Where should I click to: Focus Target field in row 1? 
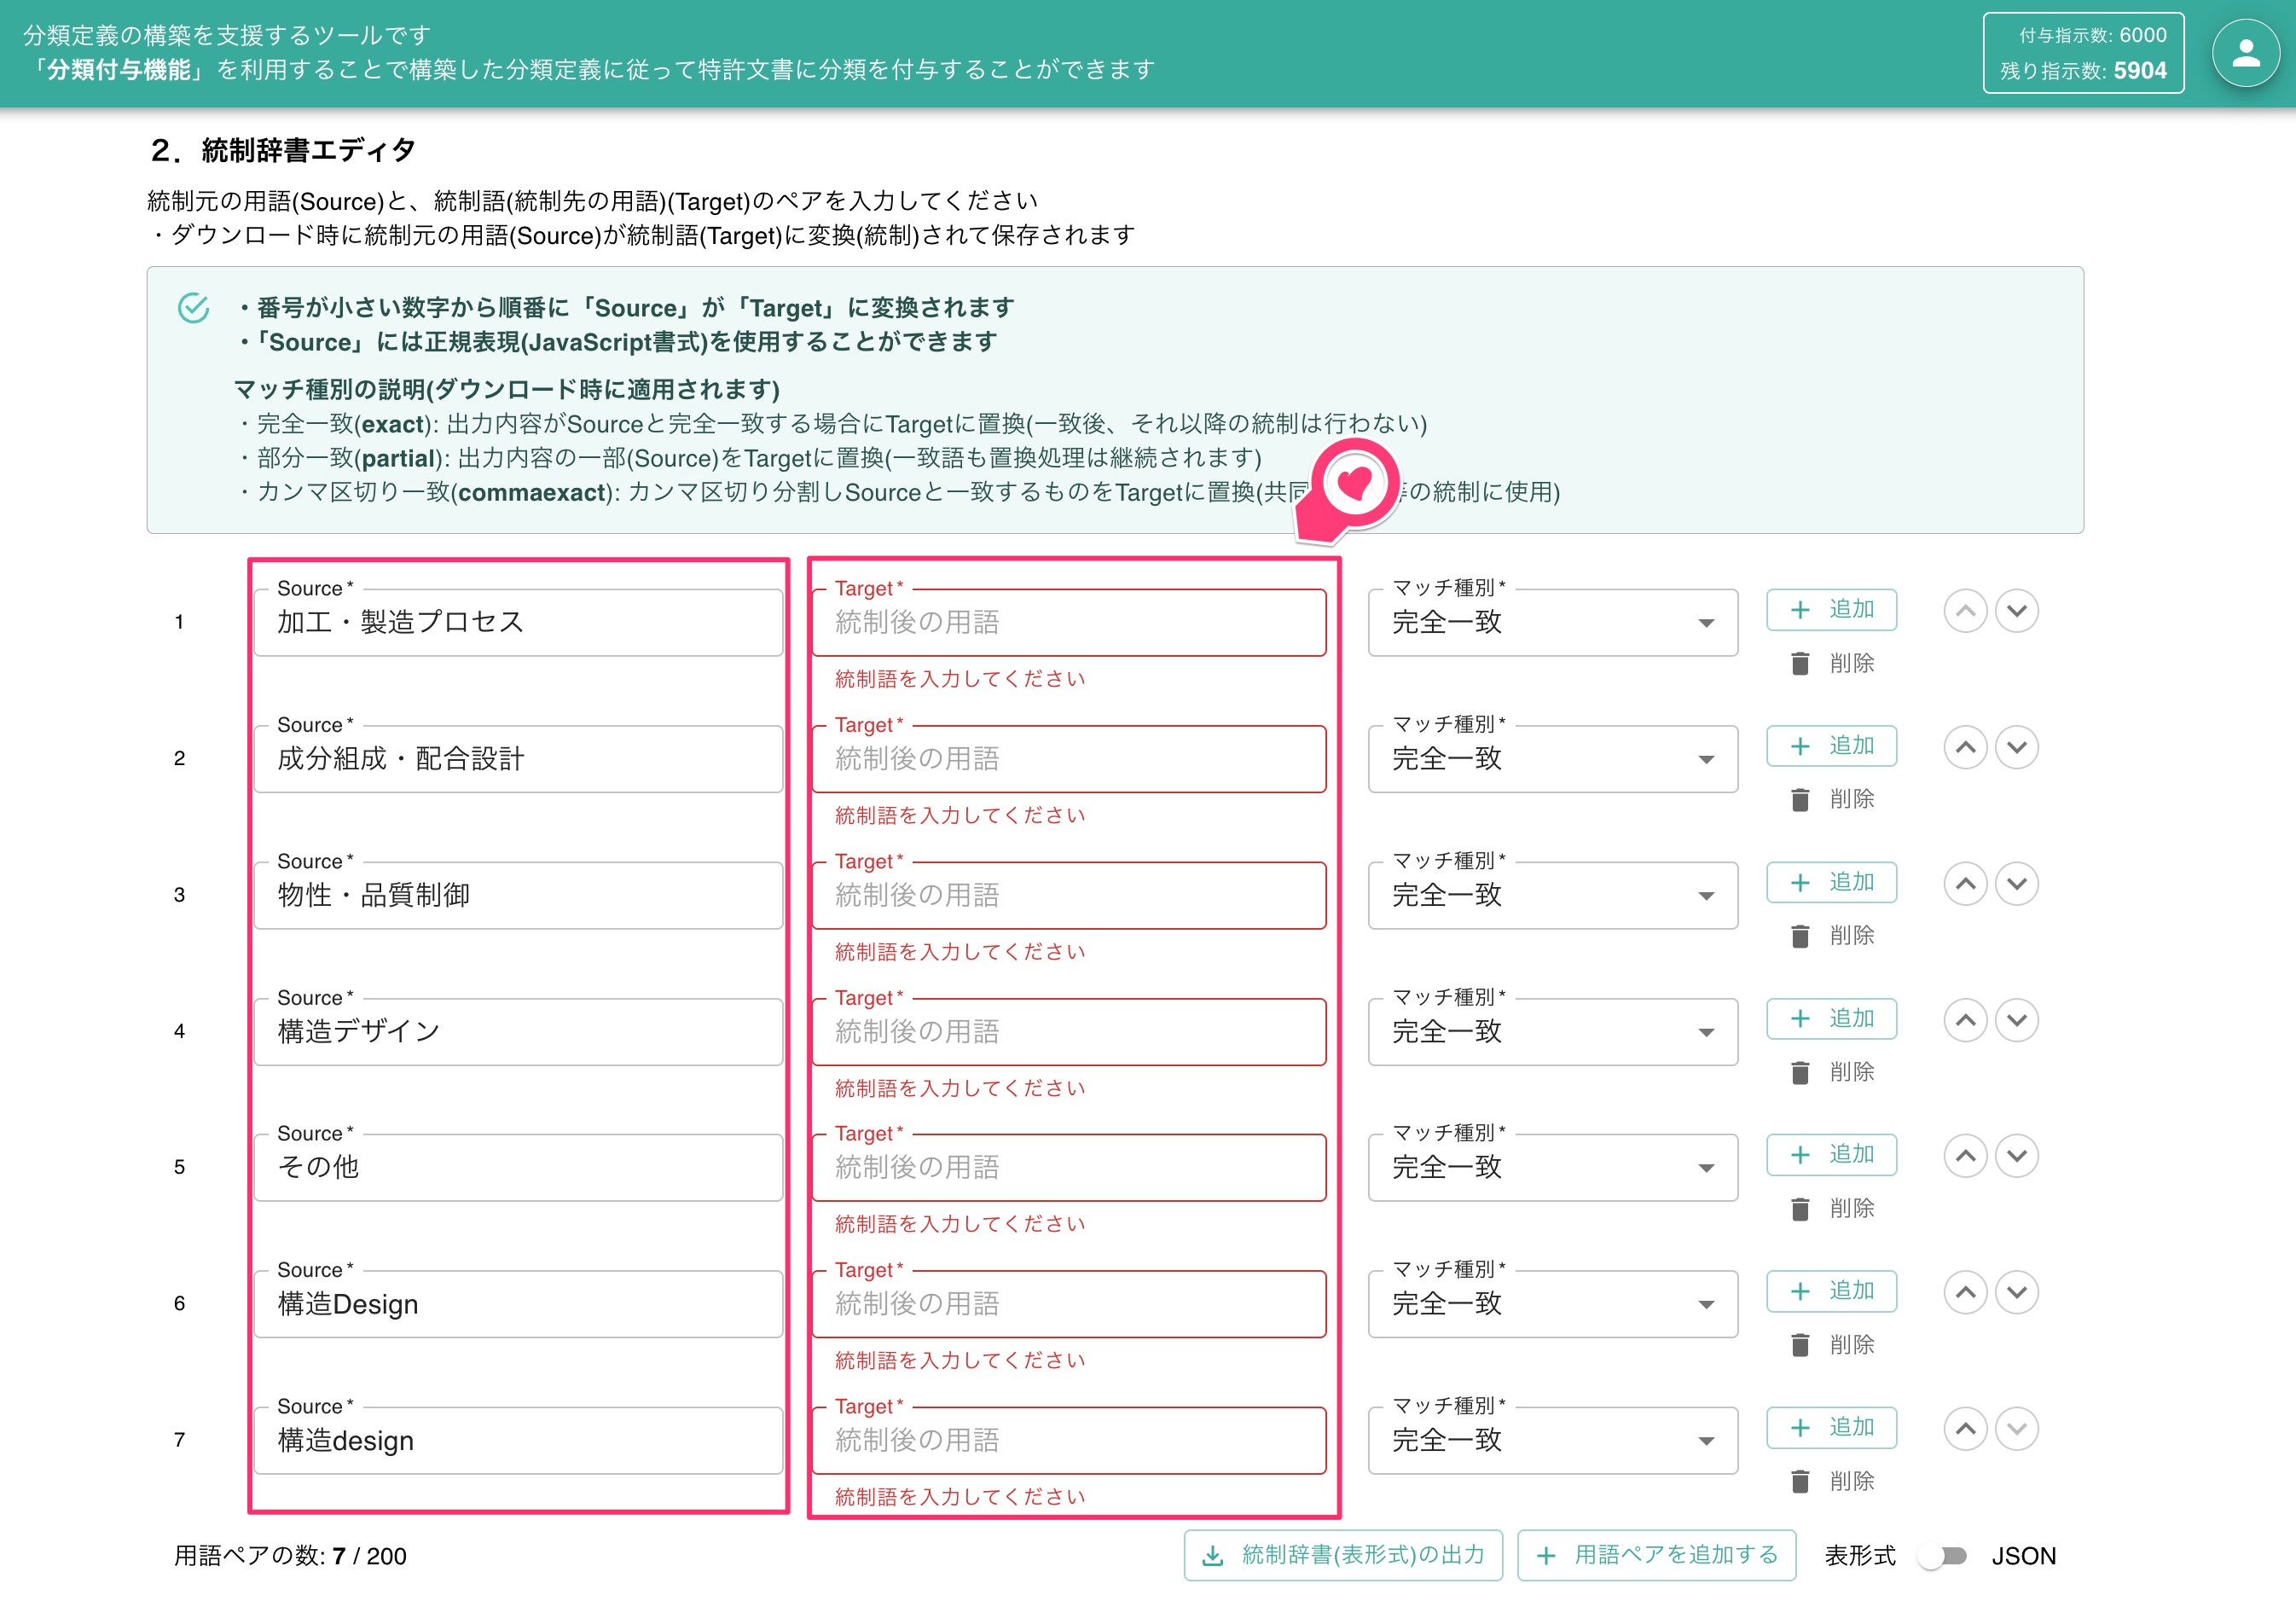[1069, 622]
